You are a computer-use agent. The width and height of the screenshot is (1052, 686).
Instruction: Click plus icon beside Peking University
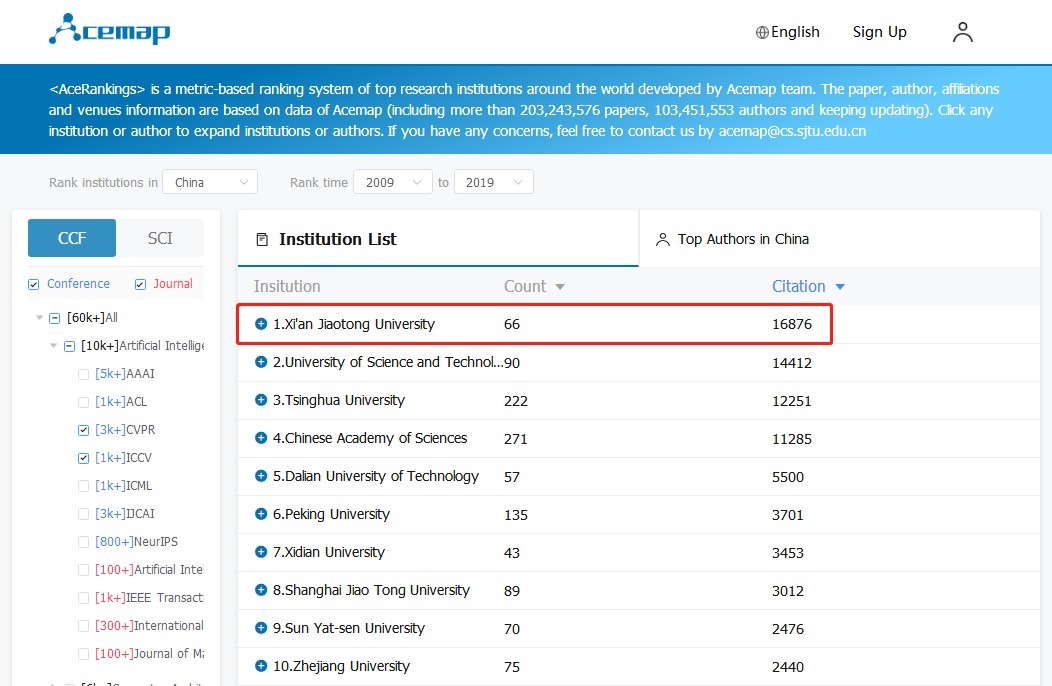click(x=261, y=514)
